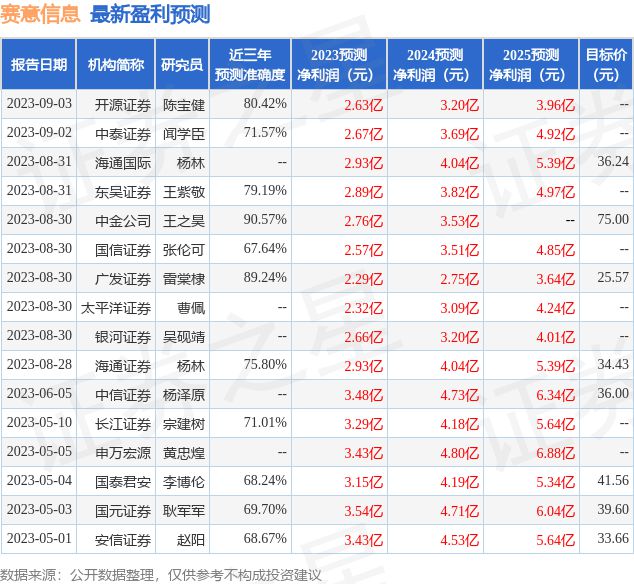The height and width of the screenshot is (584, 634).
Task: Select institution 长江证券
Action: point(123,424)
